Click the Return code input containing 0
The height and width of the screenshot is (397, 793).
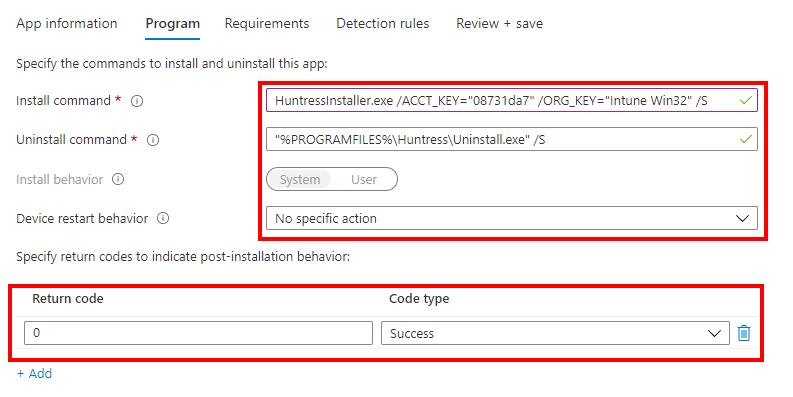[x=198, y=333]
